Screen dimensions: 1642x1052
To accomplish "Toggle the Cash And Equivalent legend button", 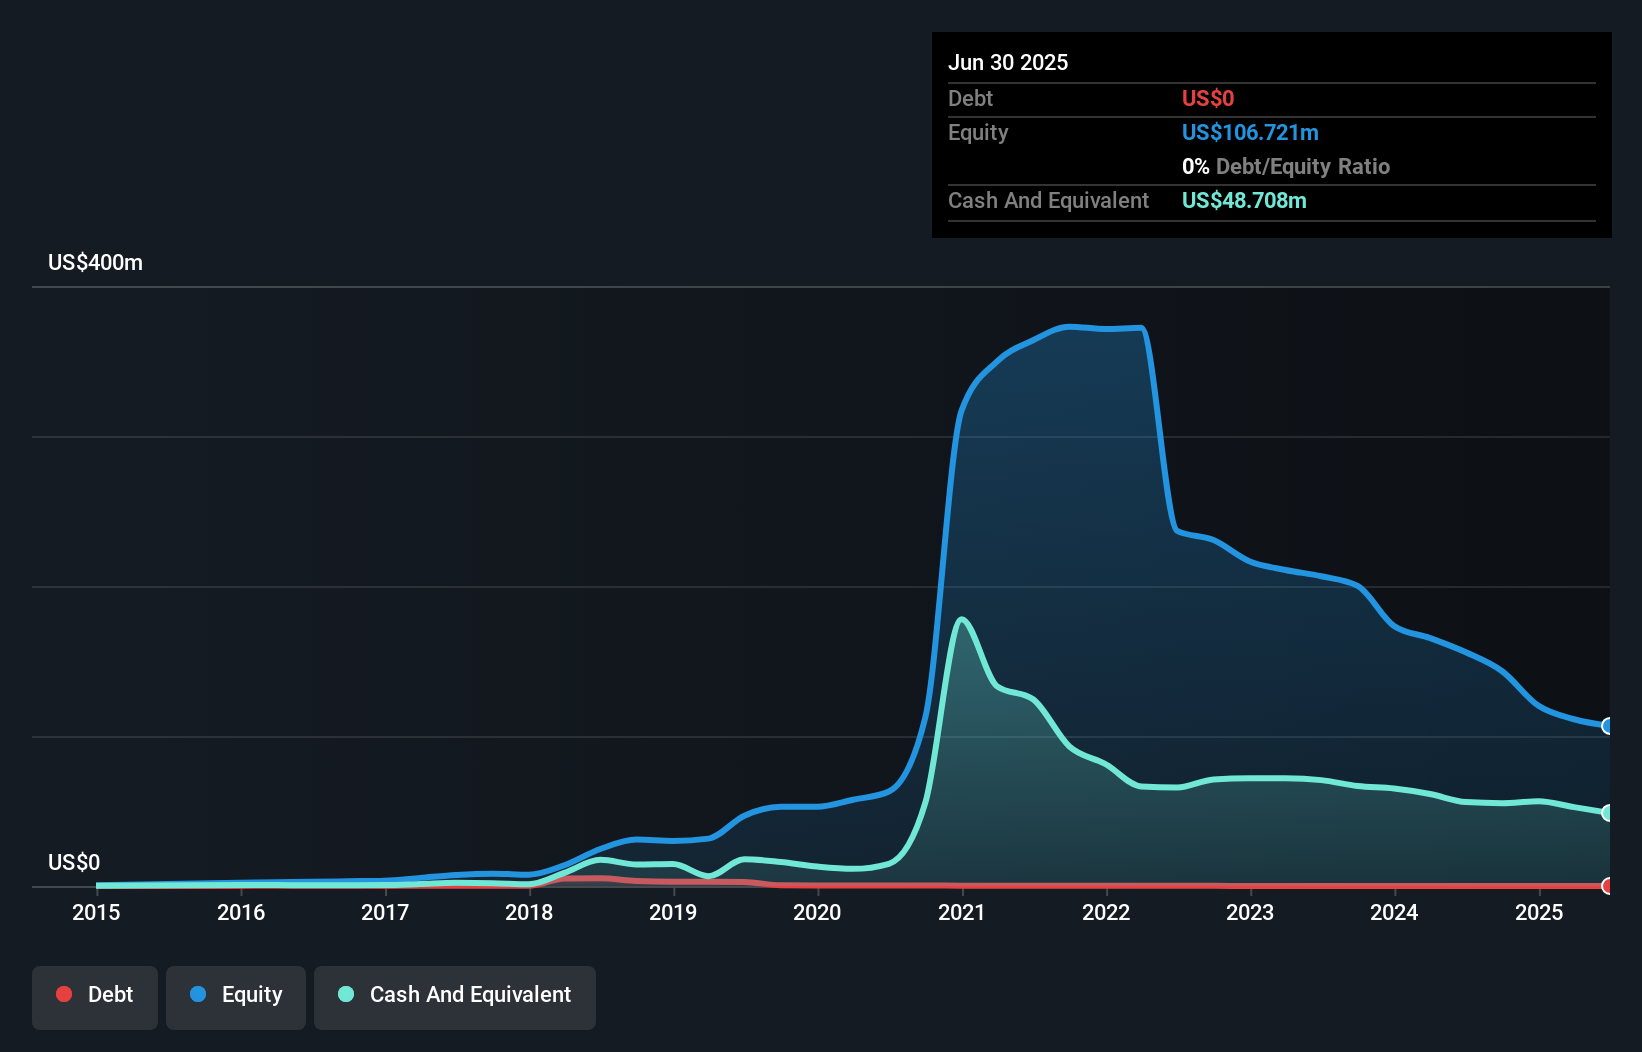I will pyautogui.click(x=455, y=997).
